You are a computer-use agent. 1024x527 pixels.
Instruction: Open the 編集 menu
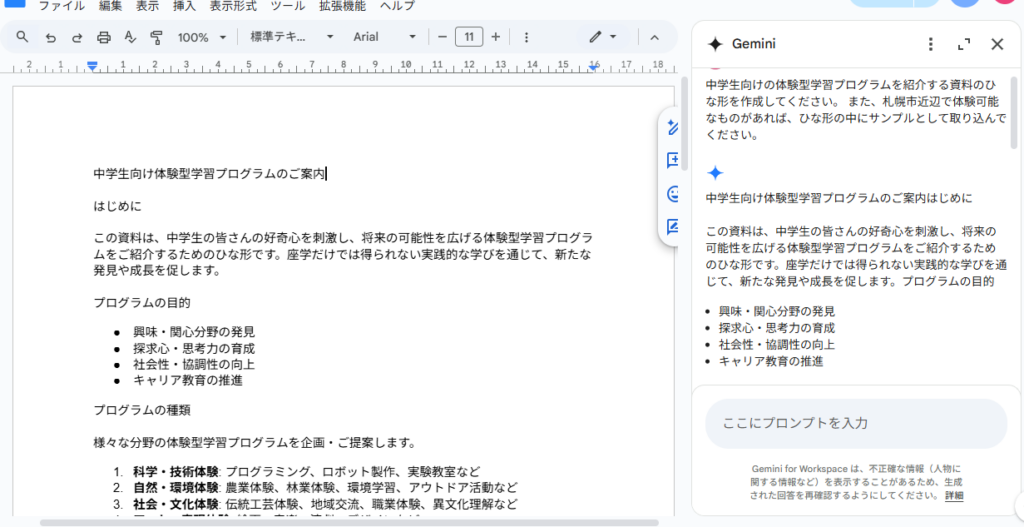tap(110, 7)
